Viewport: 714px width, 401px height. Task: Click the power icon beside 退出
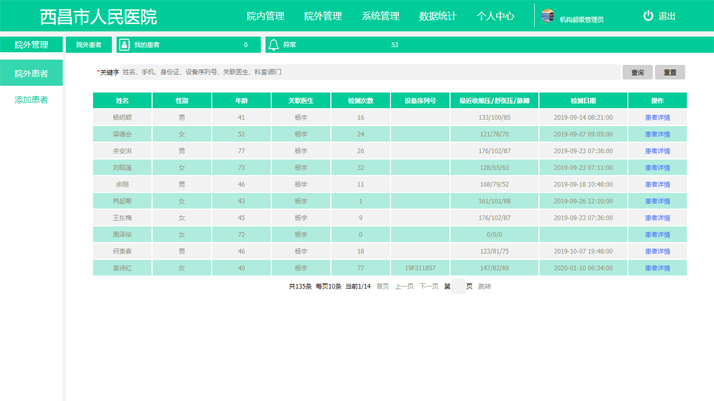pos(648,16)
